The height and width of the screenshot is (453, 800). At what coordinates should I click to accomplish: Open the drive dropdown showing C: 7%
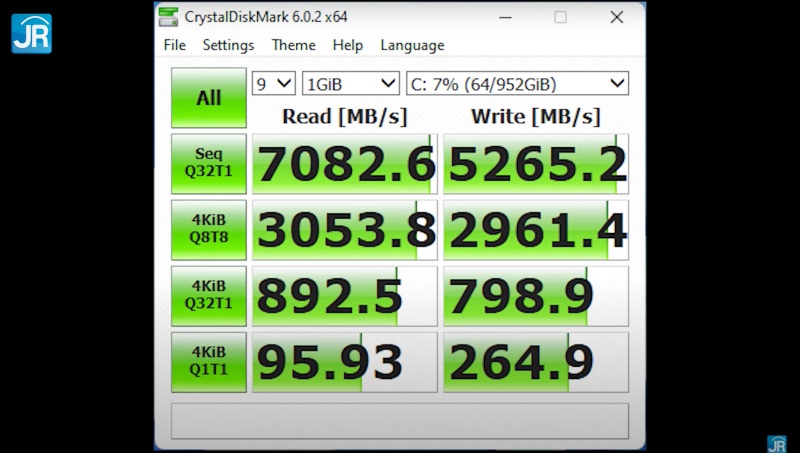(x=517, y=84)
